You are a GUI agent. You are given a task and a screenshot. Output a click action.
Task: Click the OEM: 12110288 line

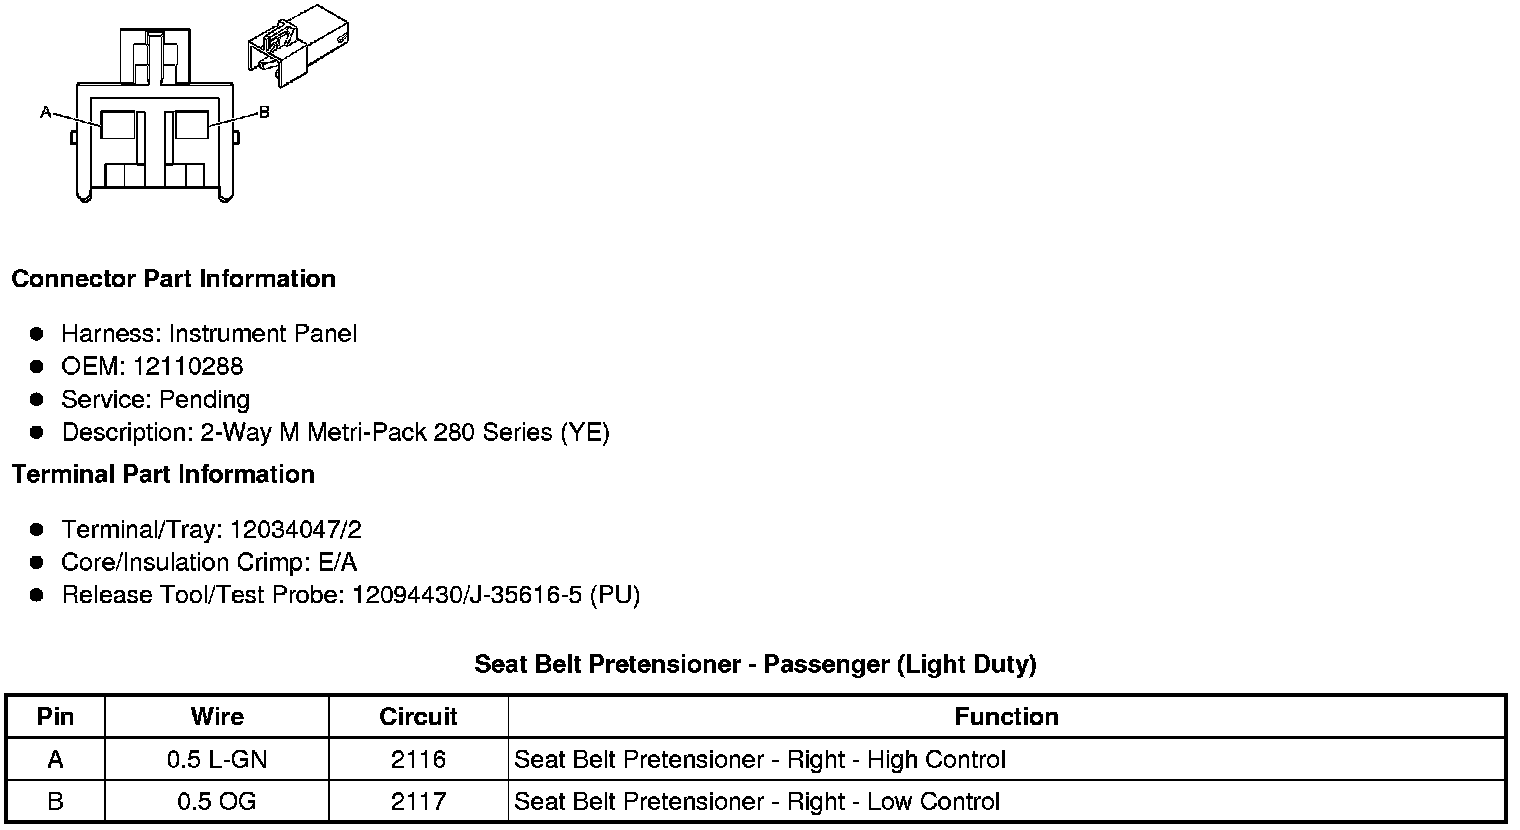[152, 366]
